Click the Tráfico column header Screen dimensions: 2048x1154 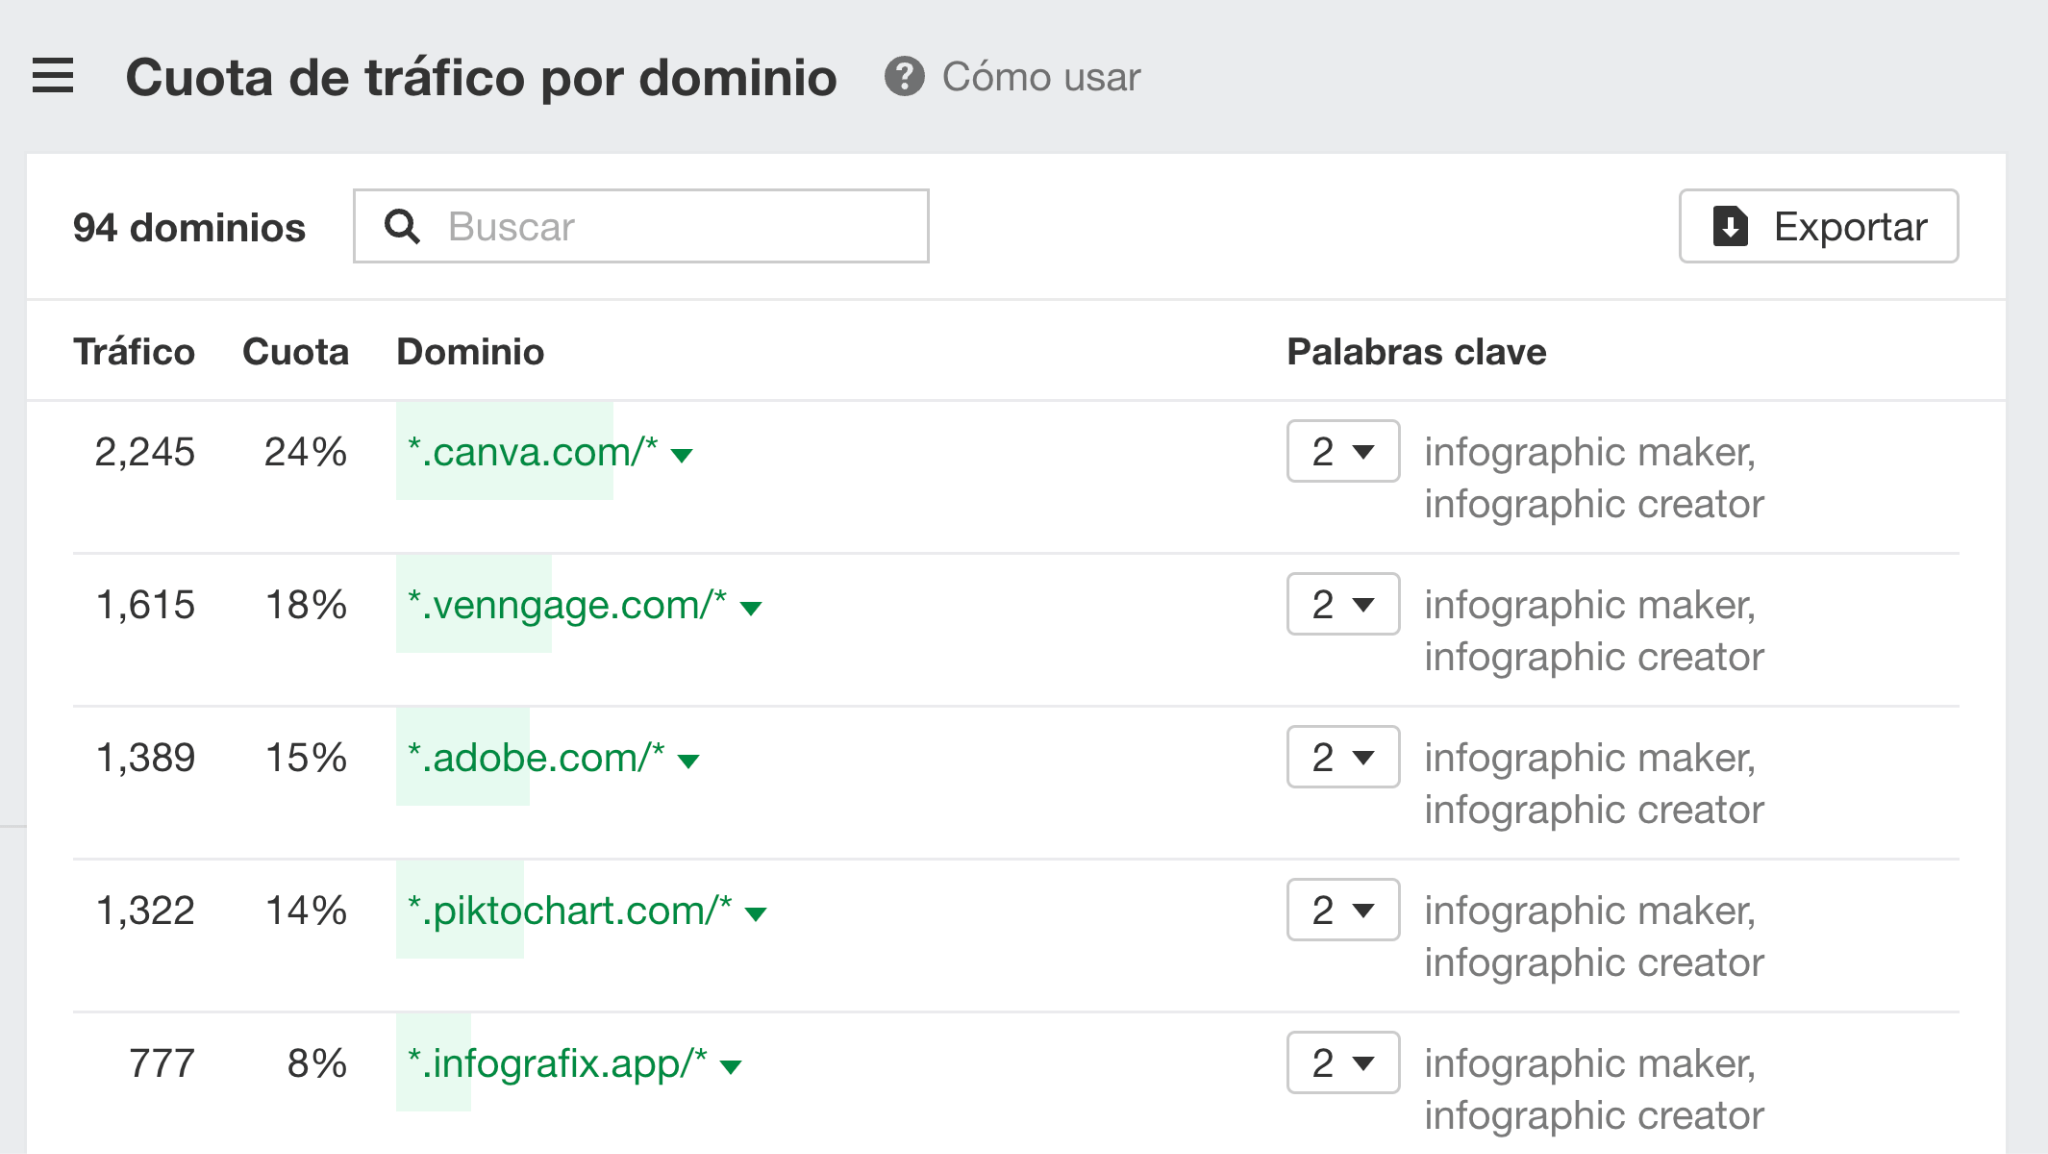(x=134, y=351)
